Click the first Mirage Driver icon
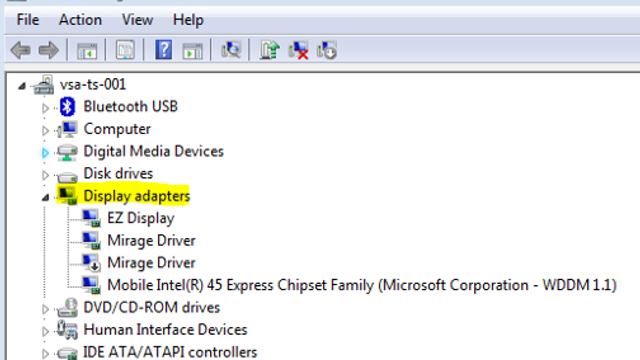Viewport: 640px width, 360px height. [x=91, y=240]
